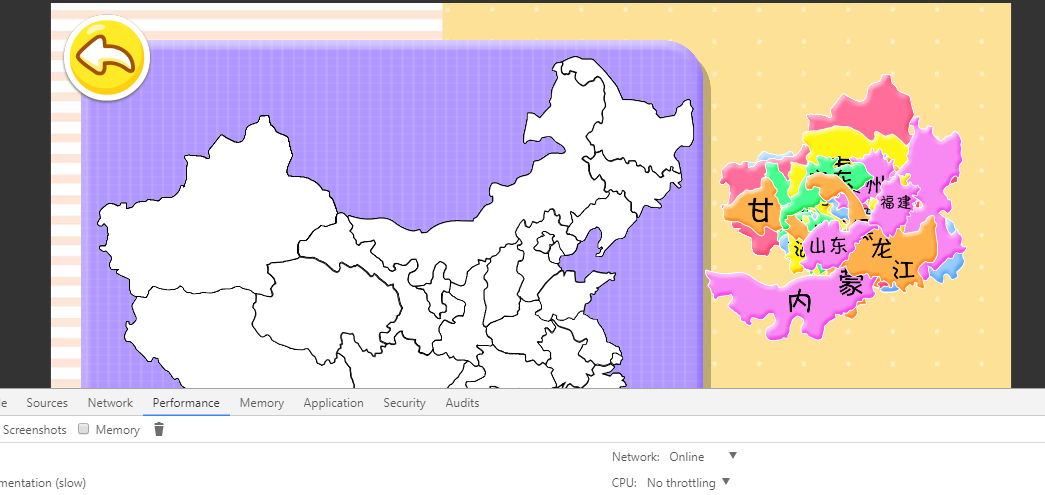The width and height of the screenshot is (1045, 495).
Task: Open the Audits tab
Action: [x=463, y=403]
